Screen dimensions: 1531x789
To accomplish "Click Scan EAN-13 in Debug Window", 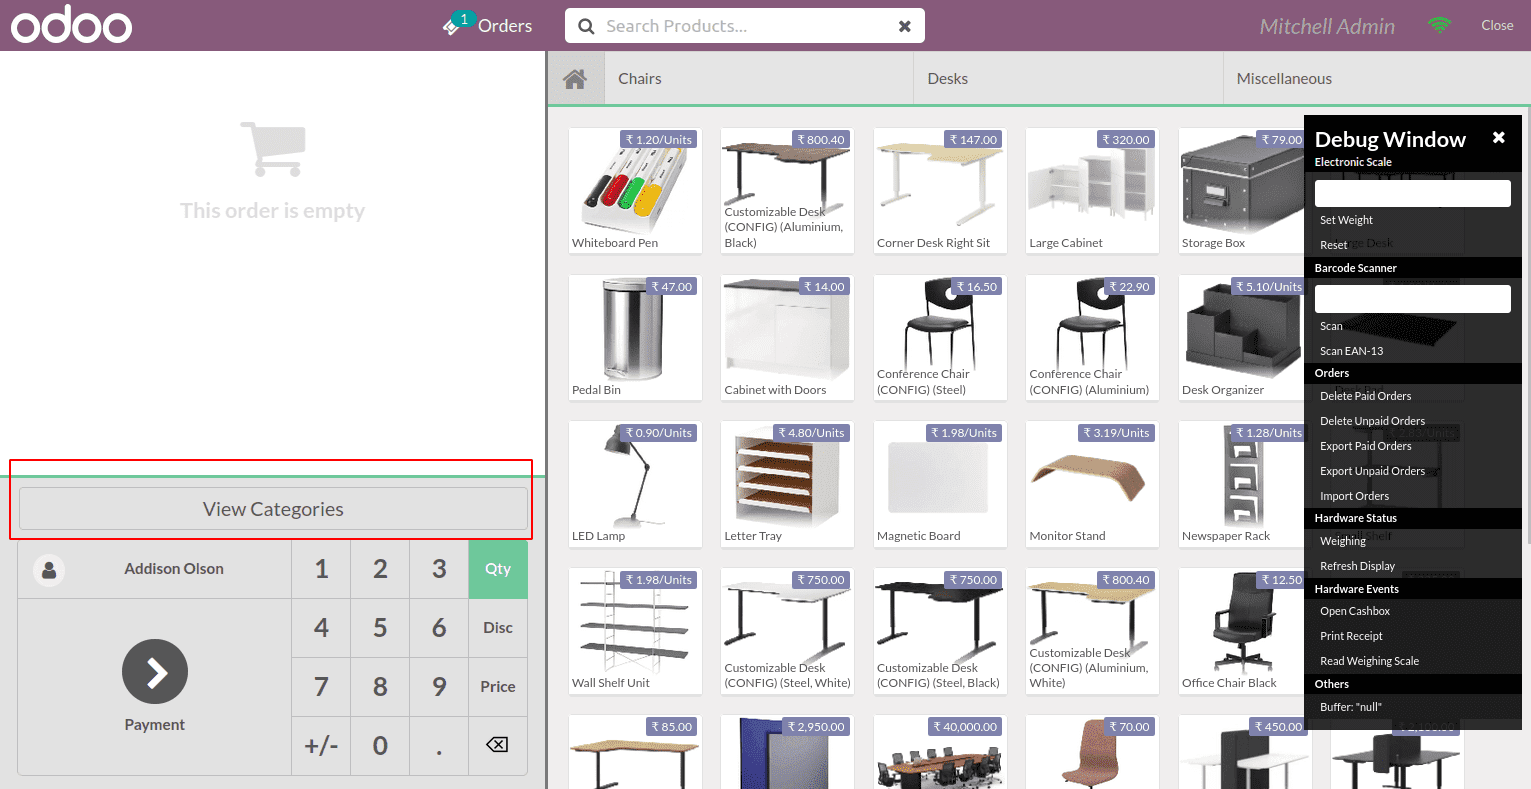I will tap(1351, 351).
